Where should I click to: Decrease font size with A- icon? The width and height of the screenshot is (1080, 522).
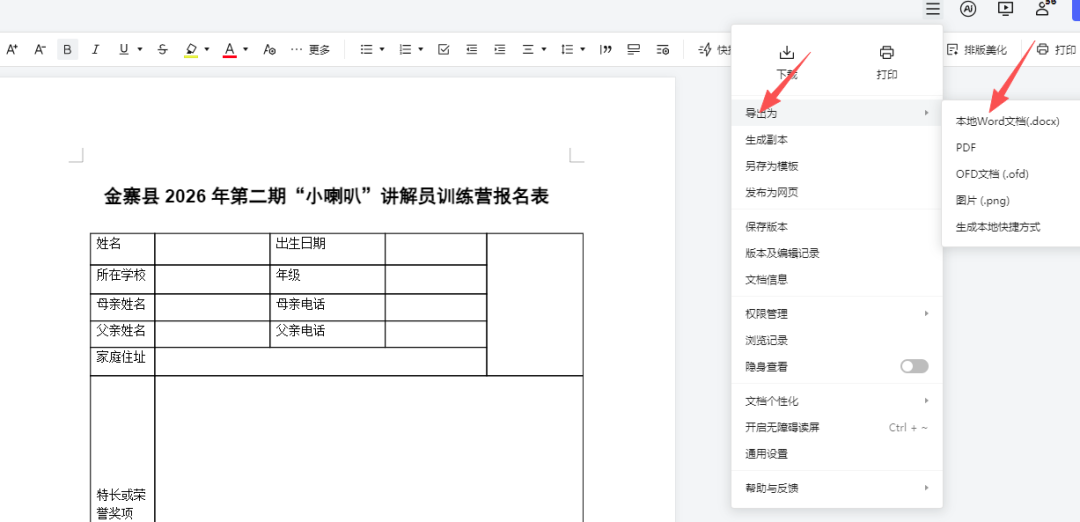click(x=40, y=50)
